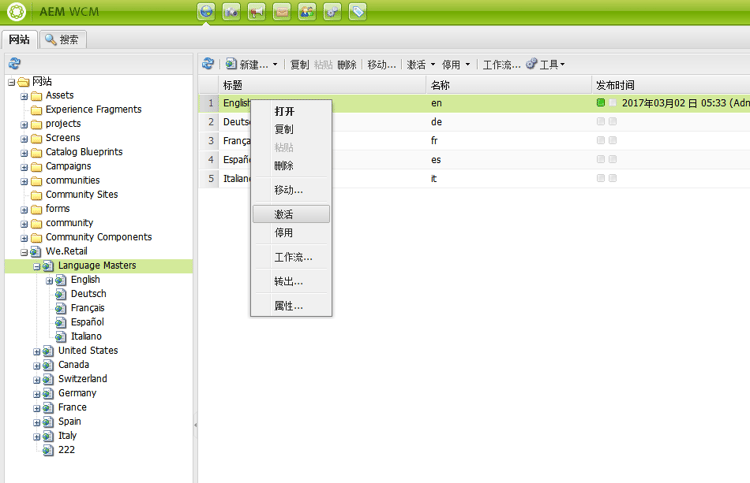Select the Français page in tree
The image size is (750, 483).
click(88, 308)
